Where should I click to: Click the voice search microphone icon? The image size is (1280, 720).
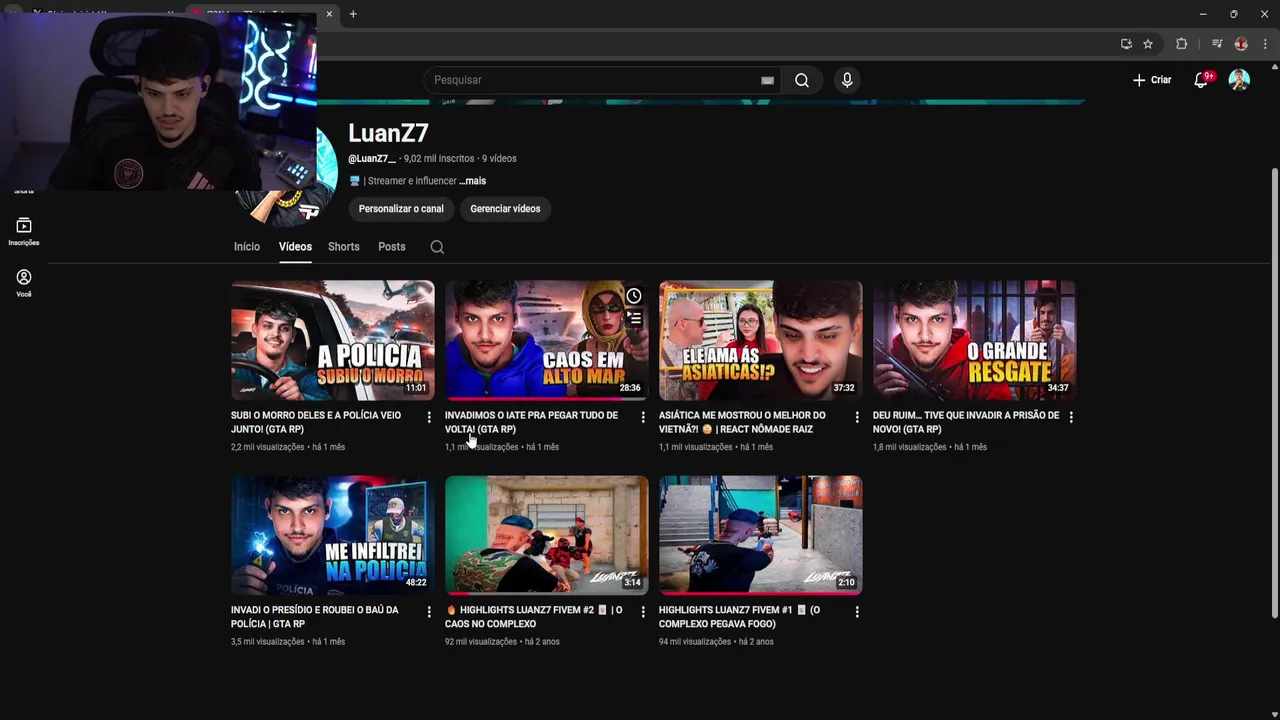847,80
